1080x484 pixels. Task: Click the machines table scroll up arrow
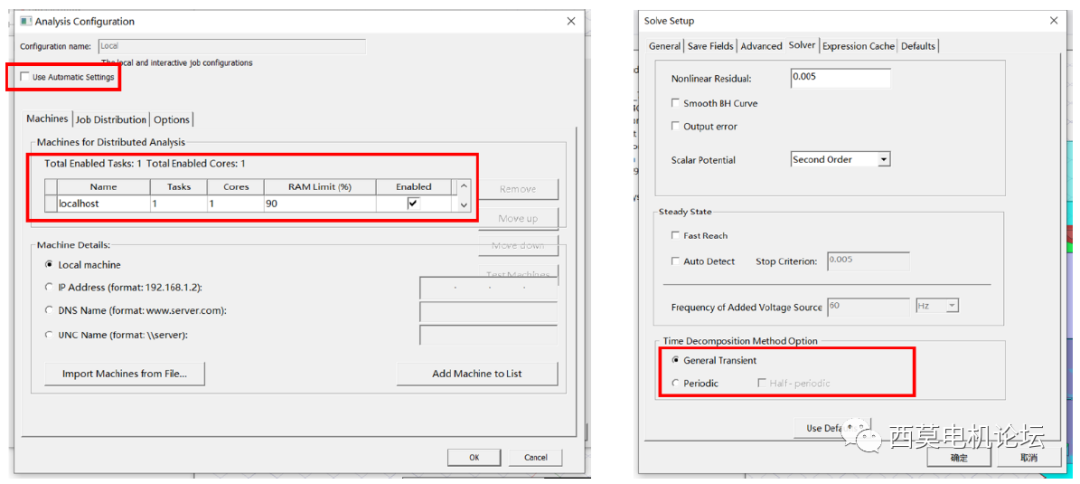(x=464, y=186)
